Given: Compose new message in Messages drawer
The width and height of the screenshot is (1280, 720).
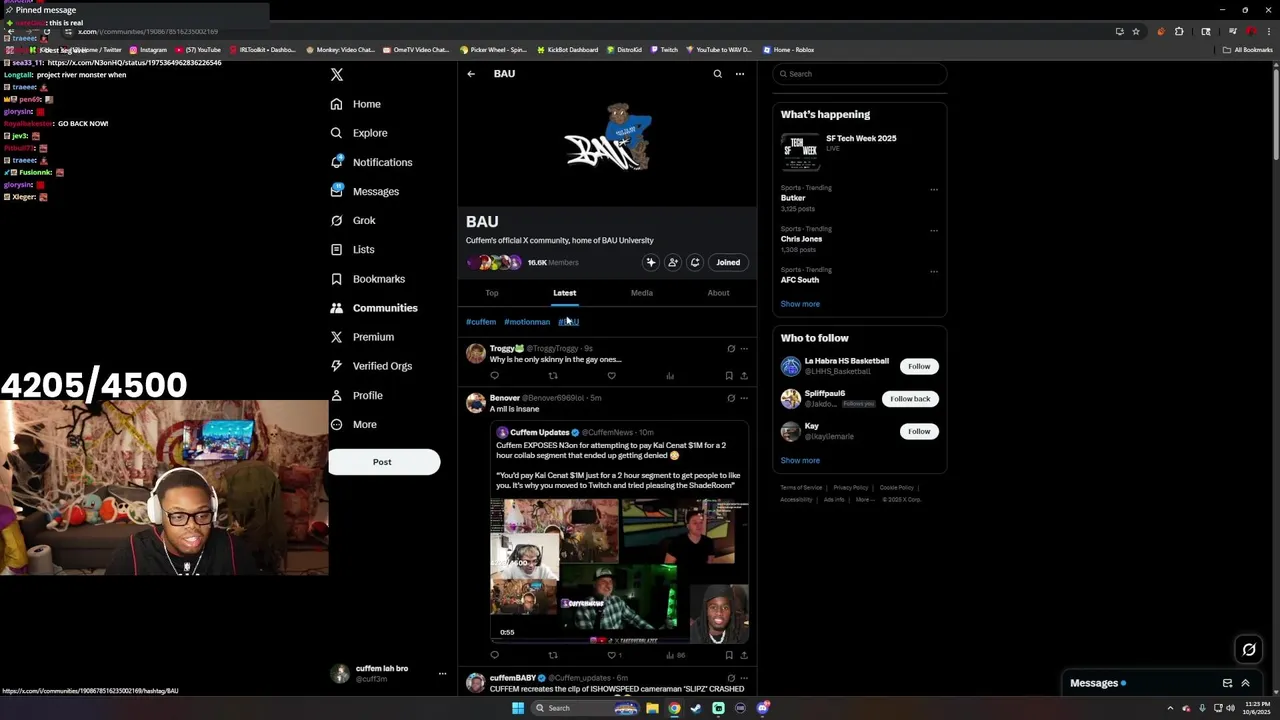Looking at the screenshot, I should click(1227, 683).
